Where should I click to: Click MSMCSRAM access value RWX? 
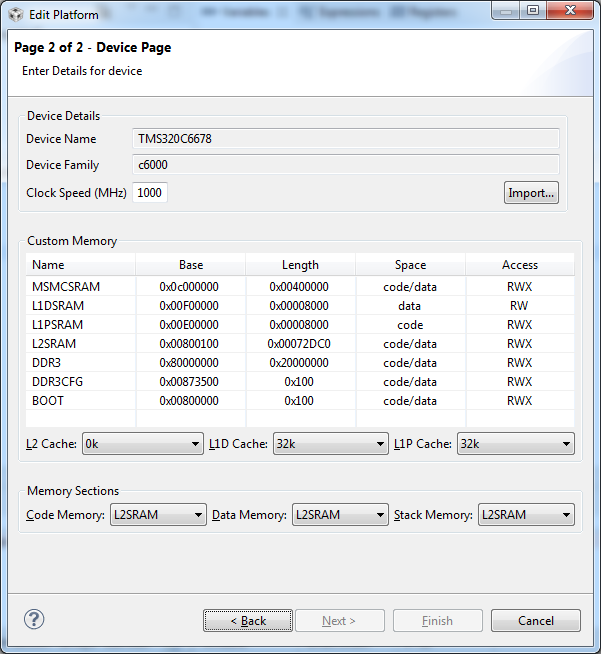[x=519, y=287]
